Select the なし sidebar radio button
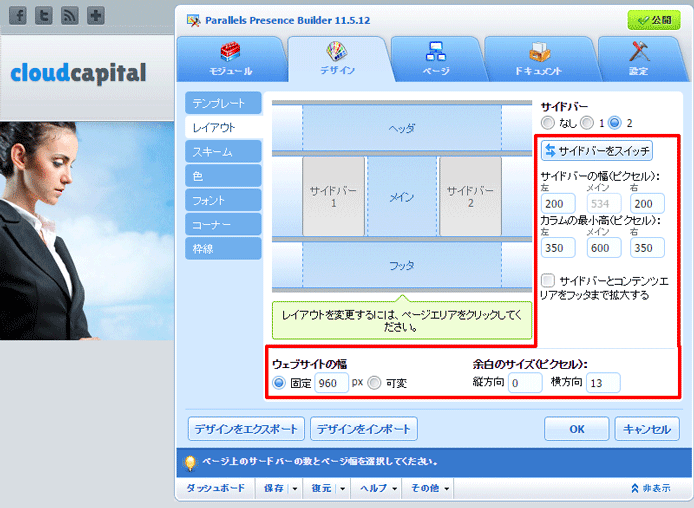This screenshot has width=694, height=508. pos(547,122)
